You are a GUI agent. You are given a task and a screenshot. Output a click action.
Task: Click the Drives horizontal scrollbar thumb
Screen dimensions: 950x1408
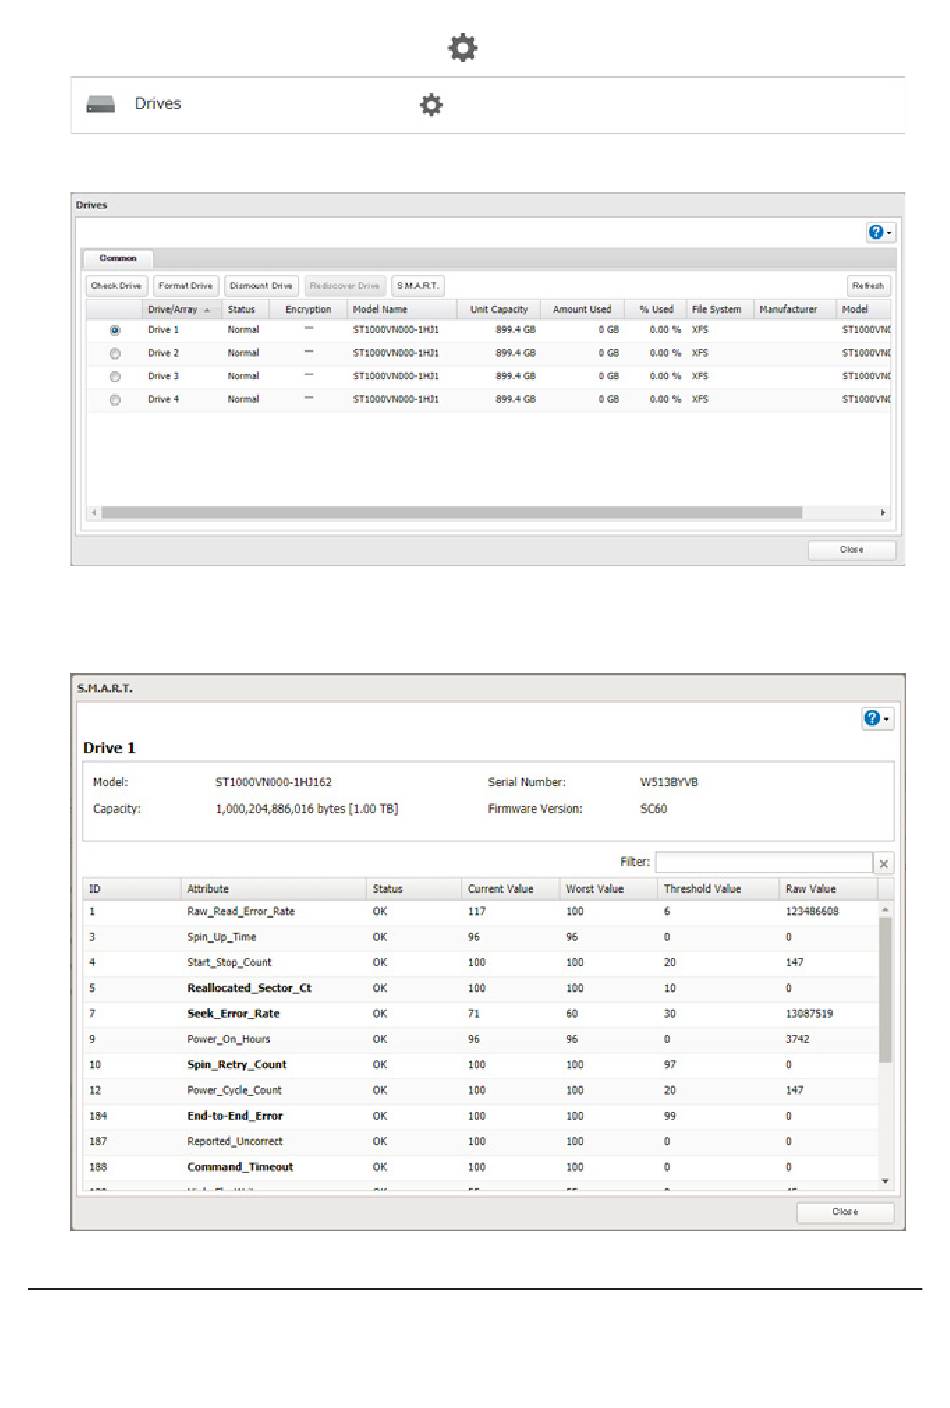(450, 513)
